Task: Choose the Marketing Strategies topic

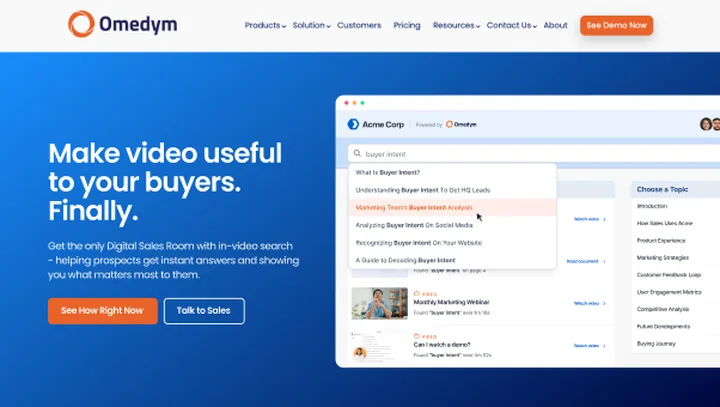Action: point(663,258)
